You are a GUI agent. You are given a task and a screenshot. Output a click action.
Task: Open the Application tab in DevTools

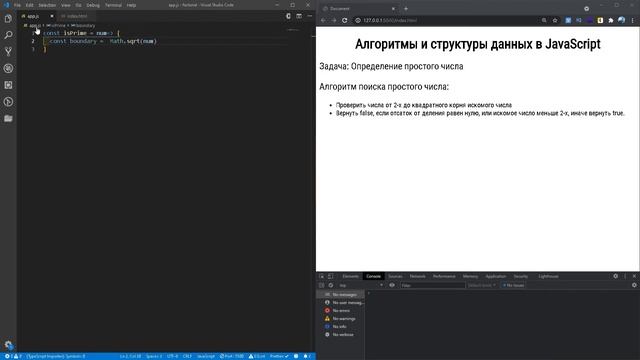[496, 276]
